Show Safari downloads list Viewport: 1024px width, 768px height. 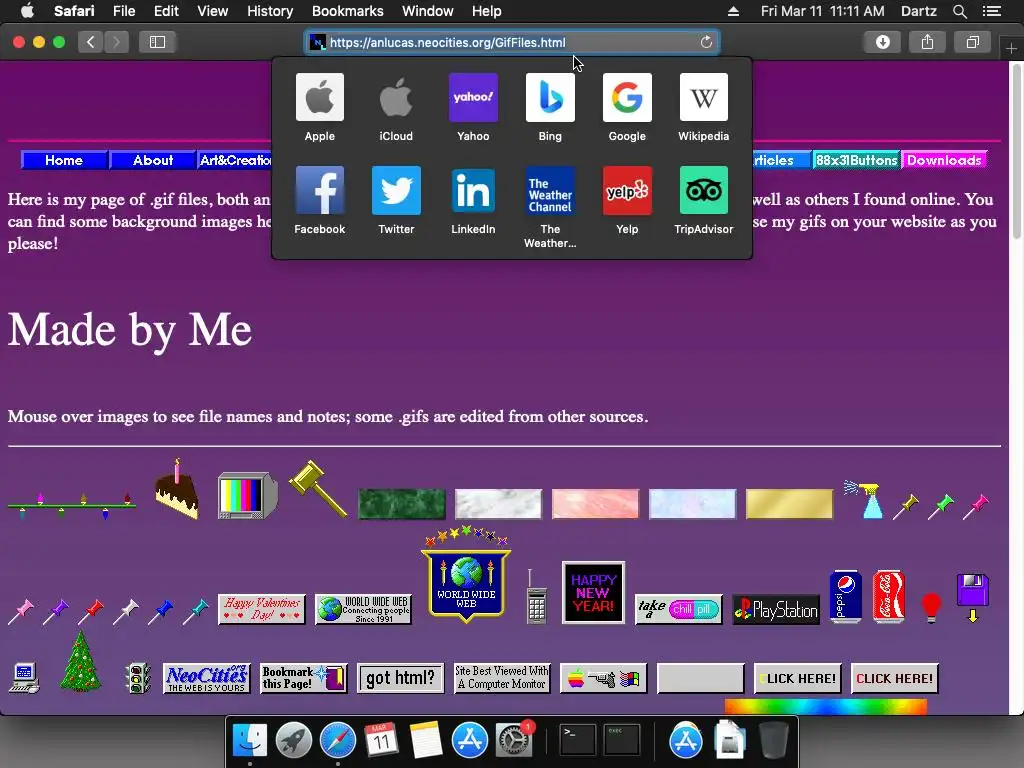(882, 42)
